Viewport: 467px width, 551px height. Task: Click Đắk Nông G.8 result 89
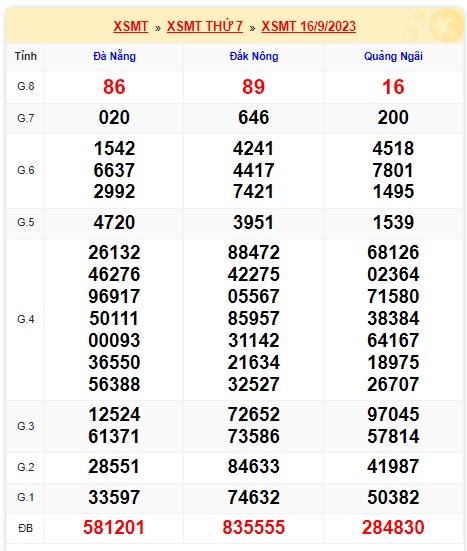pos(253,87)
